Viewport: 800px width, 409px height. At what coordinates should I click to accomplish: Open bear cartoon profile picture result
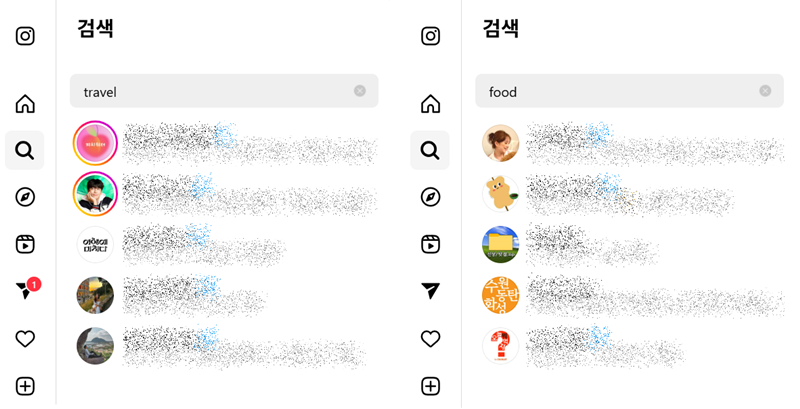pyautogui.click(x=500, y=194)
